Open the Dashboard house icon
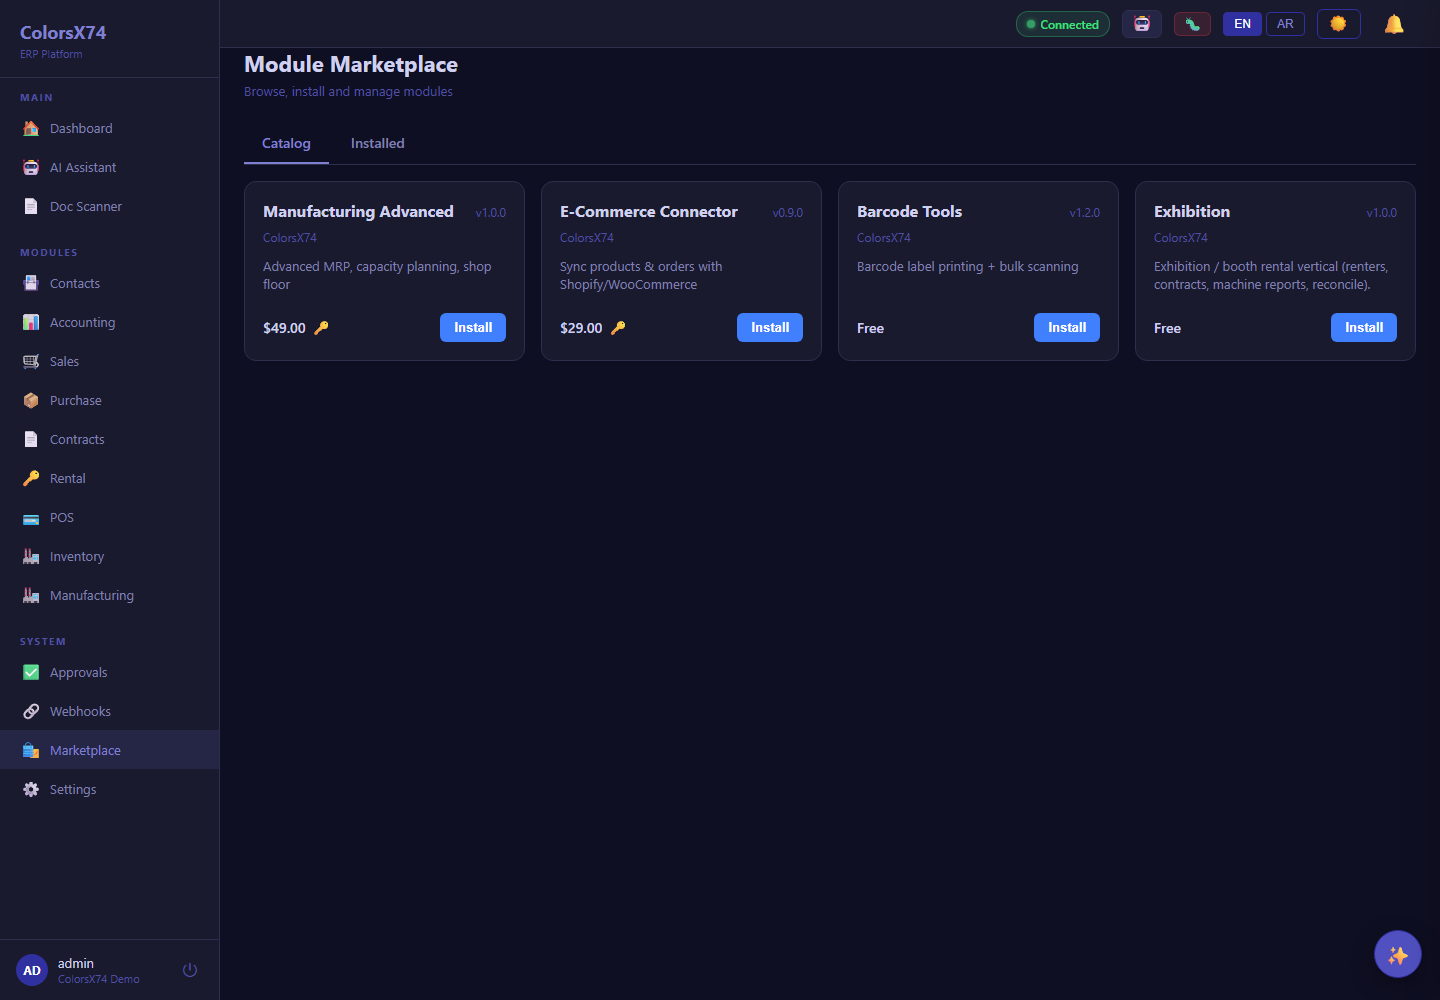This screenshot has height=1000, width=1440. pos(31,129)
